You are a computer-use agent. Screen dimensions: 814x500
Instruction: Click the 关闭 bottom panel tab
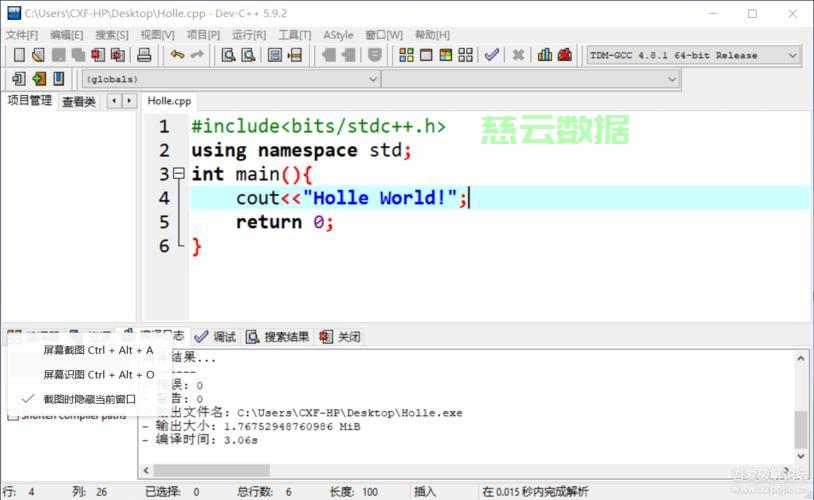click(340, 337)
